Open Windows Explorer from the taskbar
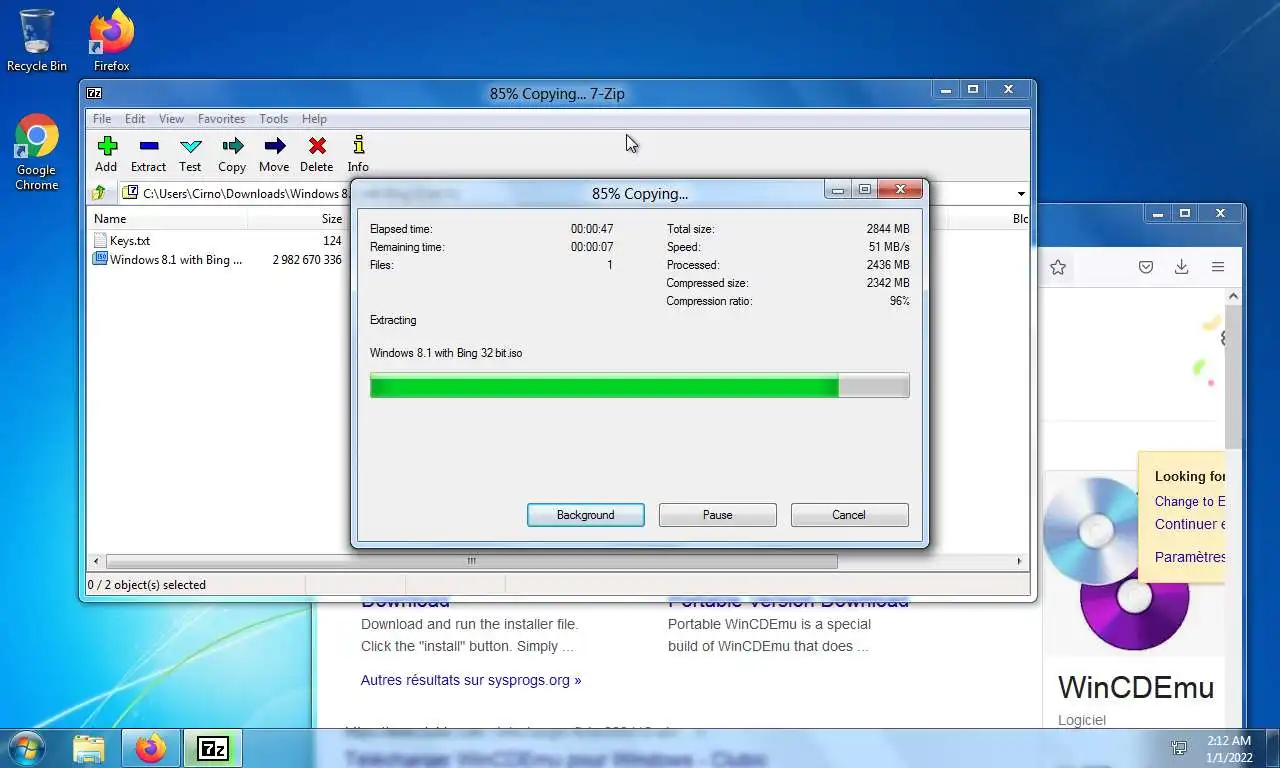Viewport: 1280px width, 768px height. 89,748
